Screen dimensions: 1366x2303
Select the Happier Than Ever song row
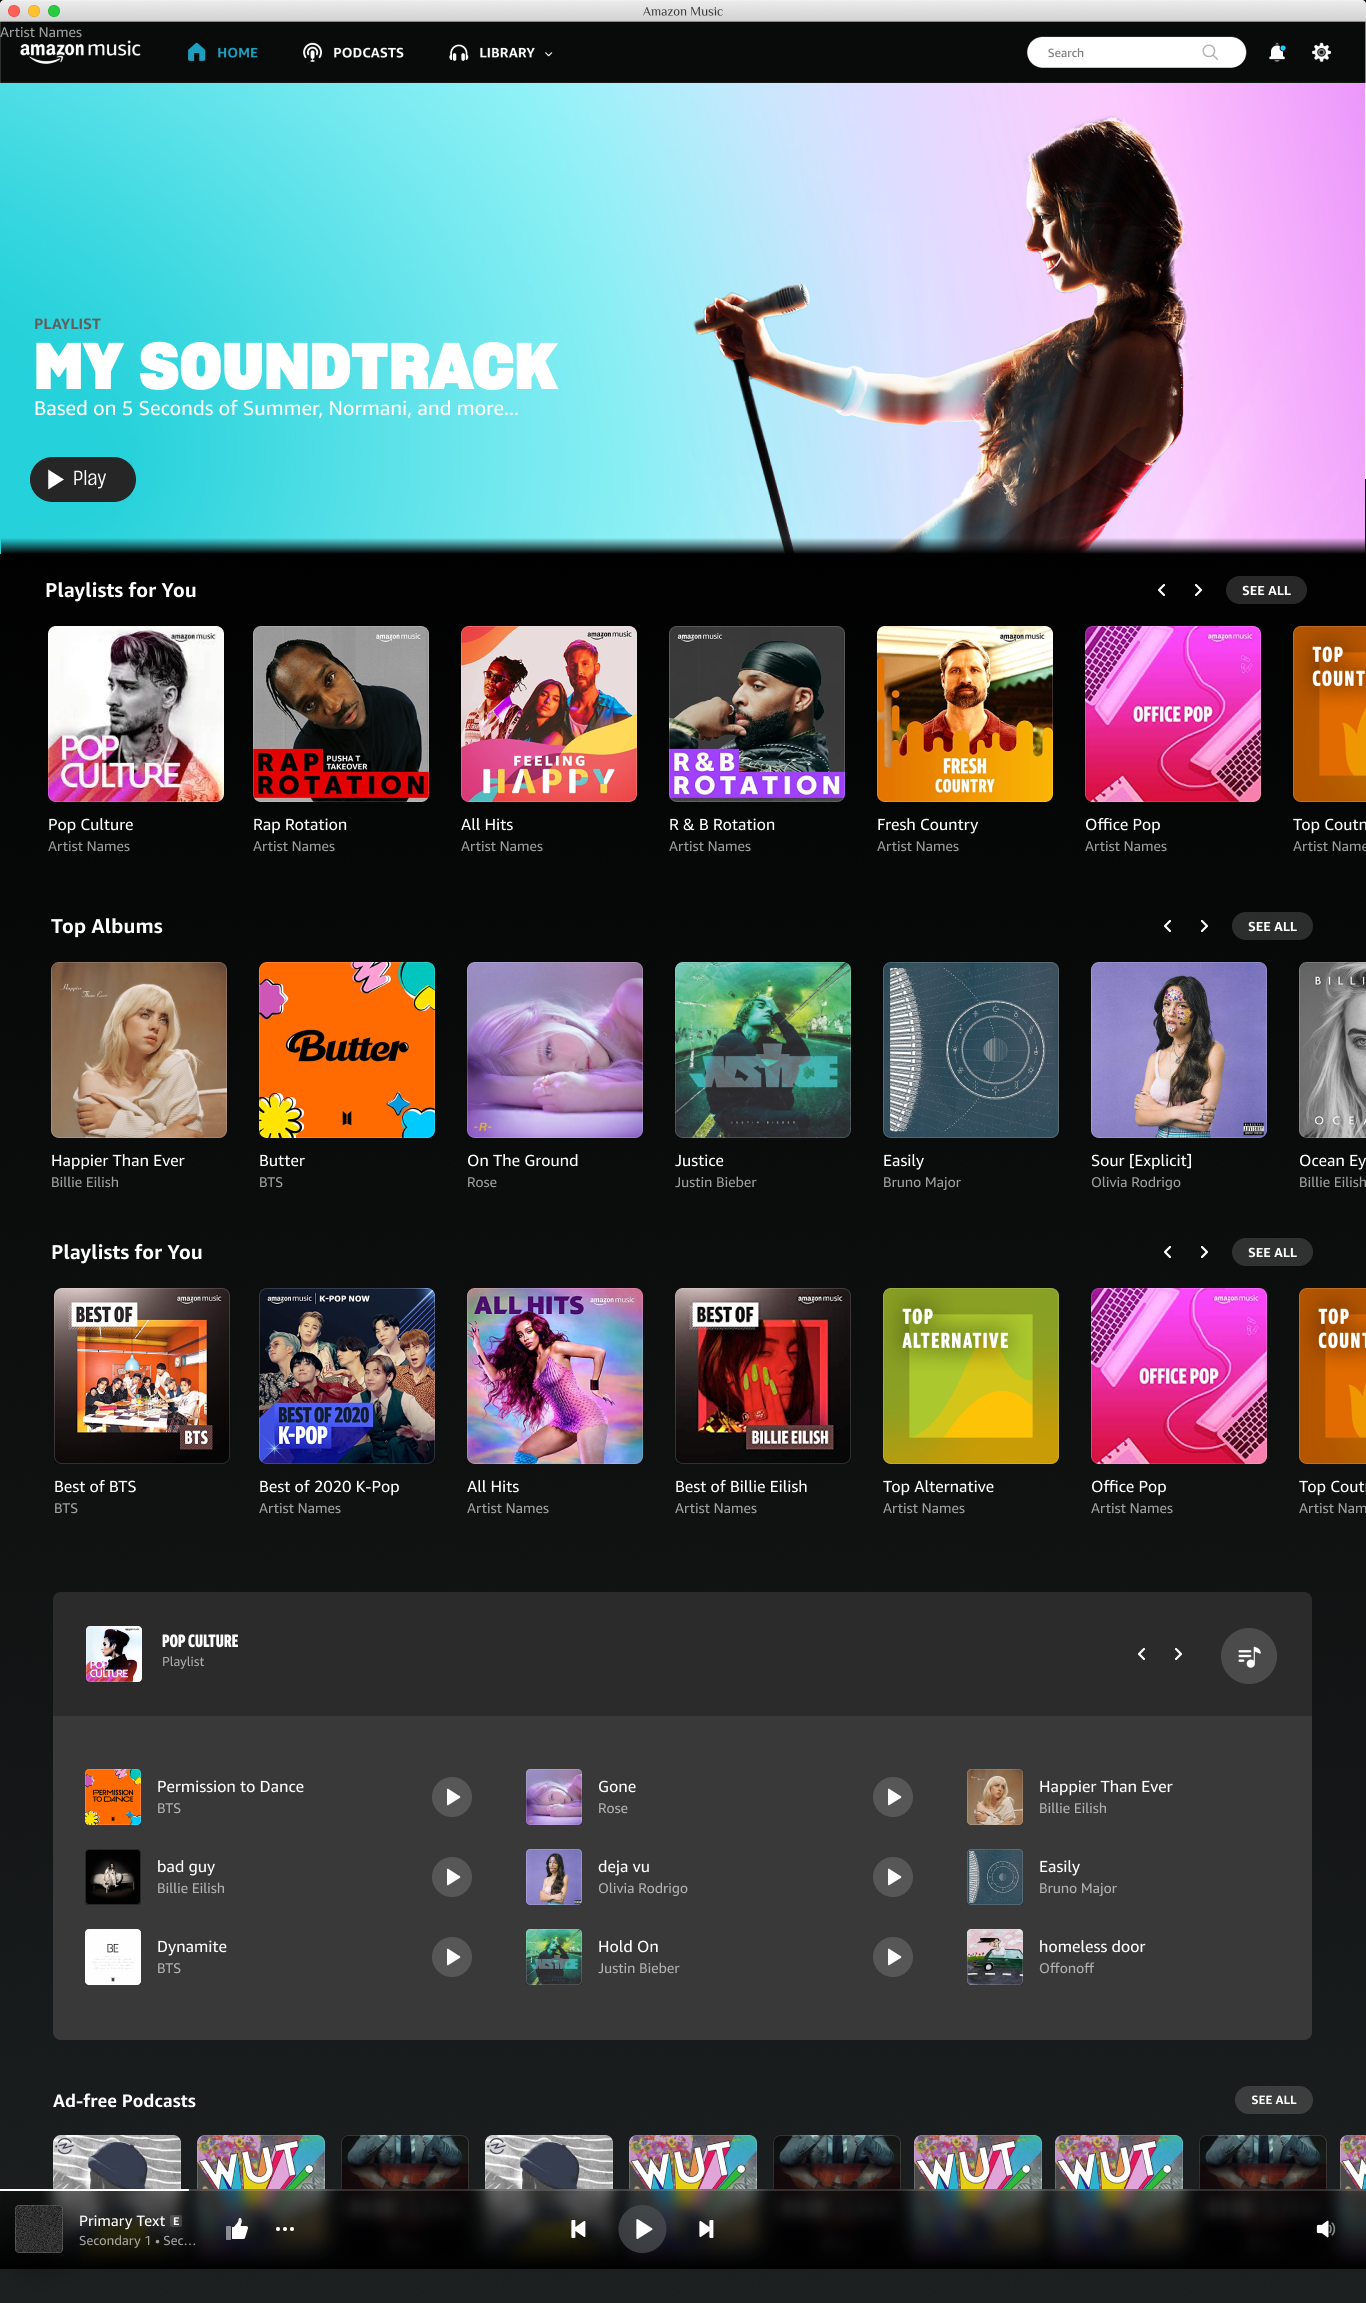(x=1106, y=1797)
